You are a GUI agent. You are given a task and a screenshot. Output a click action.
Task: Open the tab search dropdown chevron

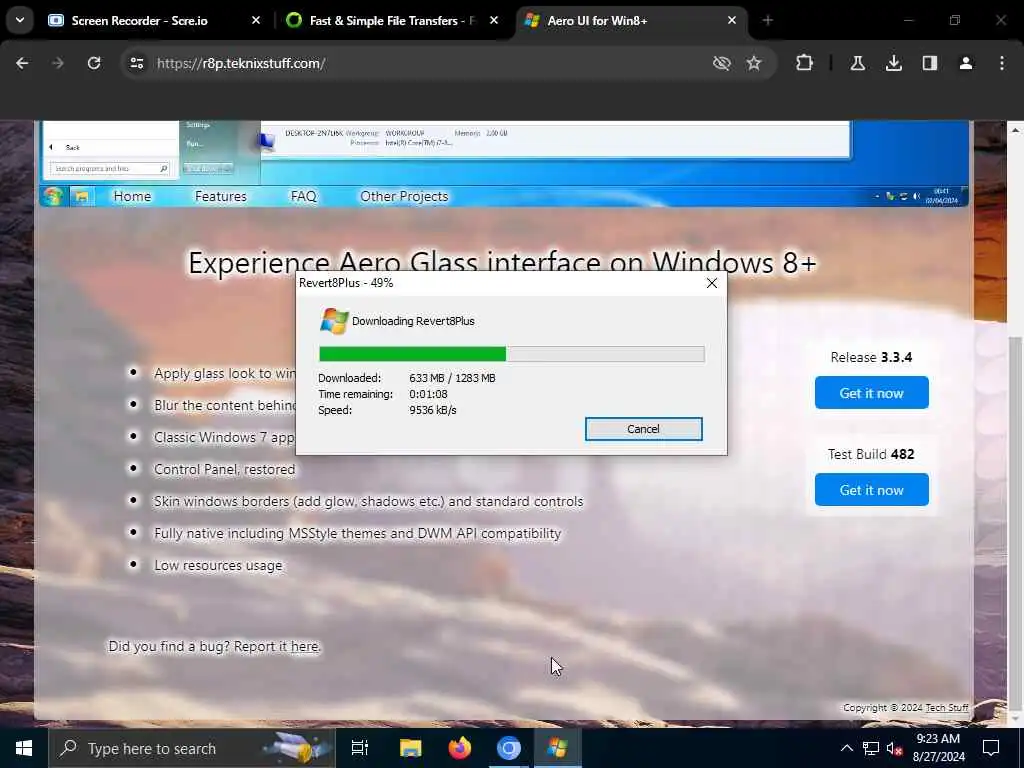click(20, 20)
